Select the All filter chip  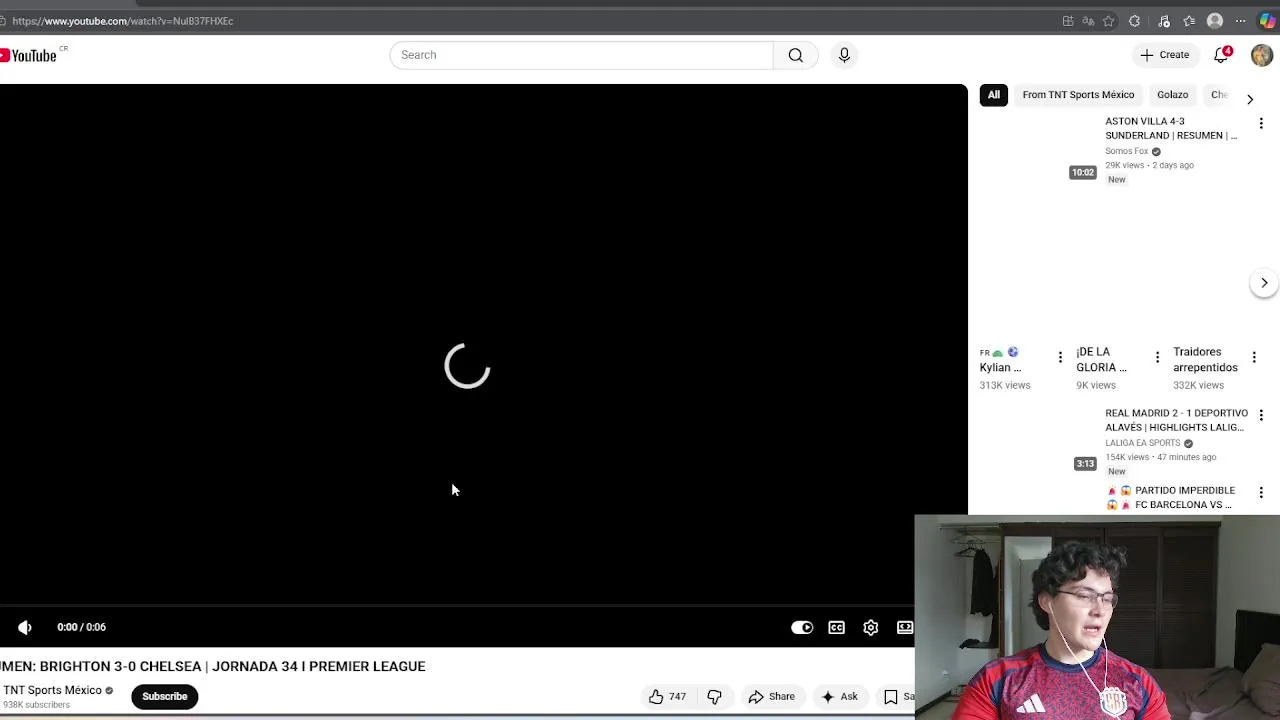coord(994,95)
